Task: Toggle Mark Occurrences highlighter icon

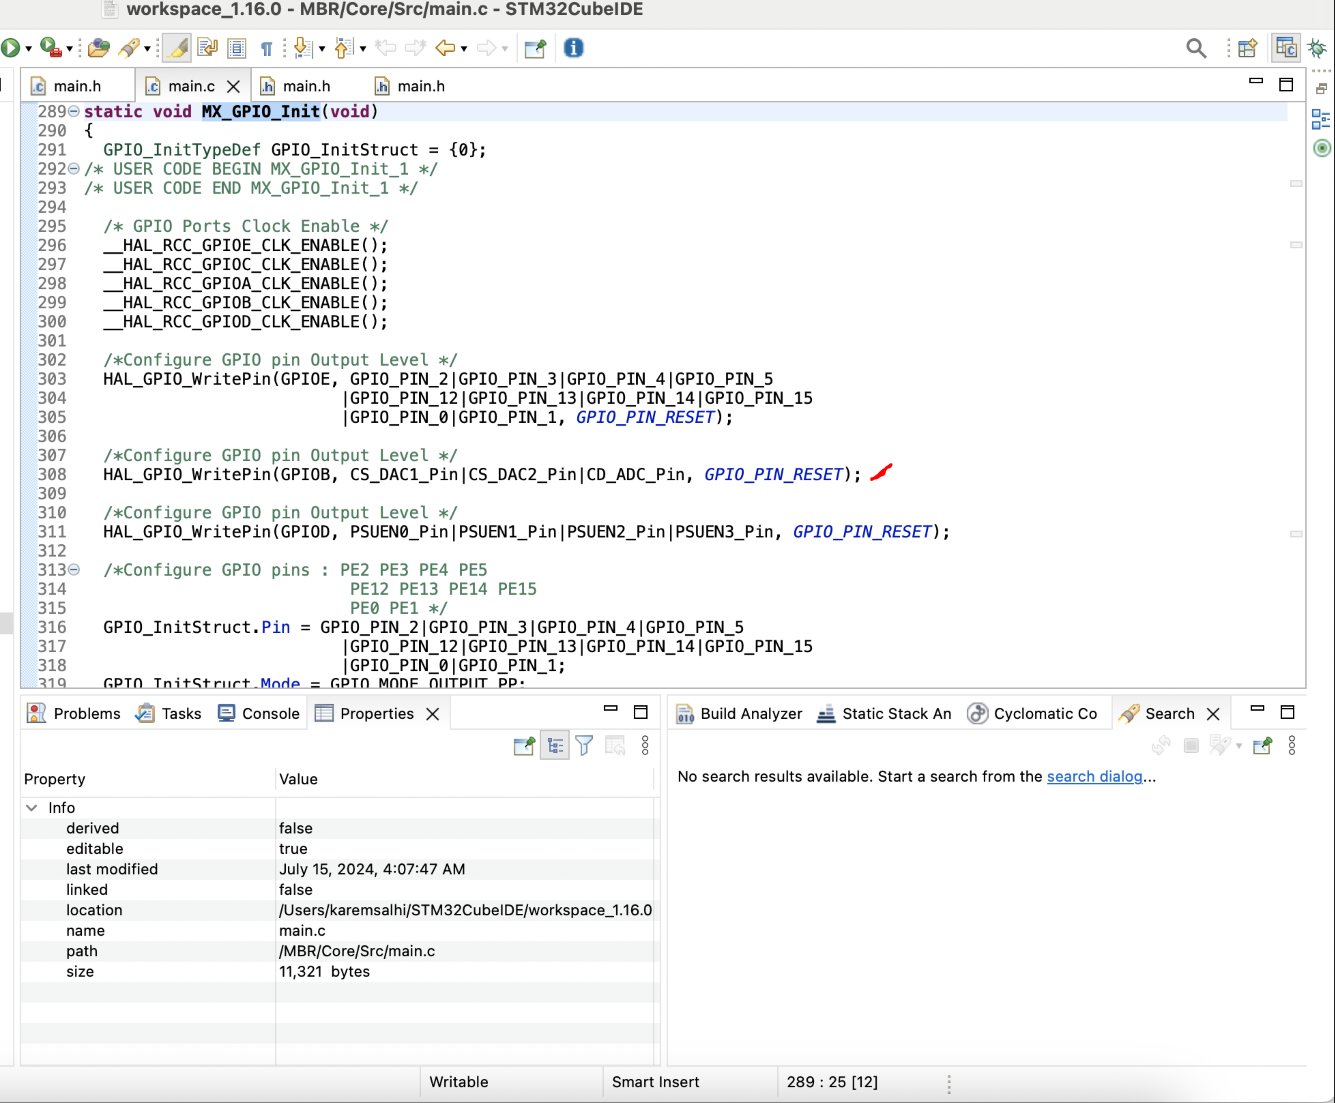Action: pyautogui.click(x=176, y=47)
